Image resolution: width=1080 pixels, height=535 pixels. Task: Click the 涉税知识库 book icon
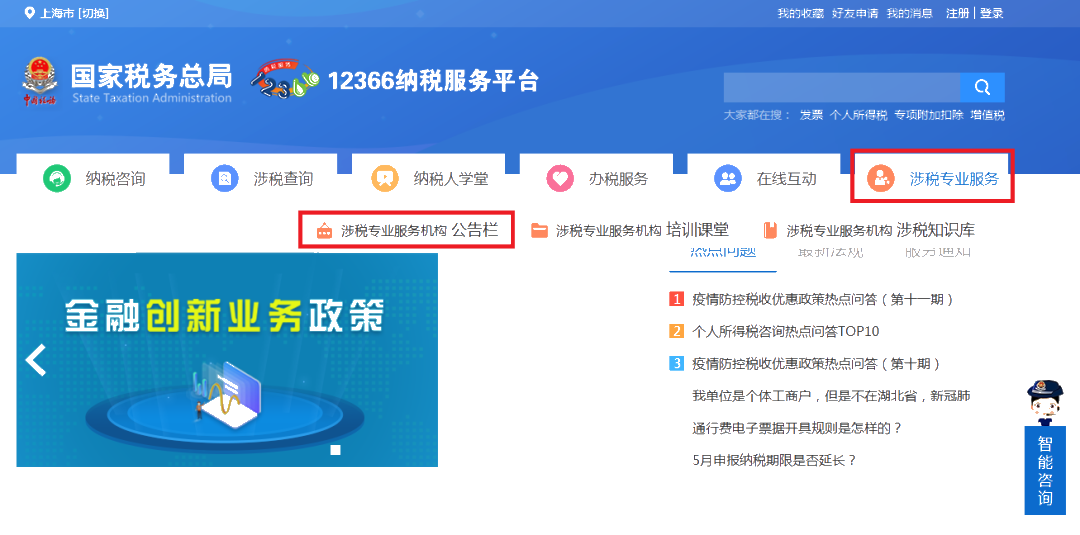coord(771,231)
